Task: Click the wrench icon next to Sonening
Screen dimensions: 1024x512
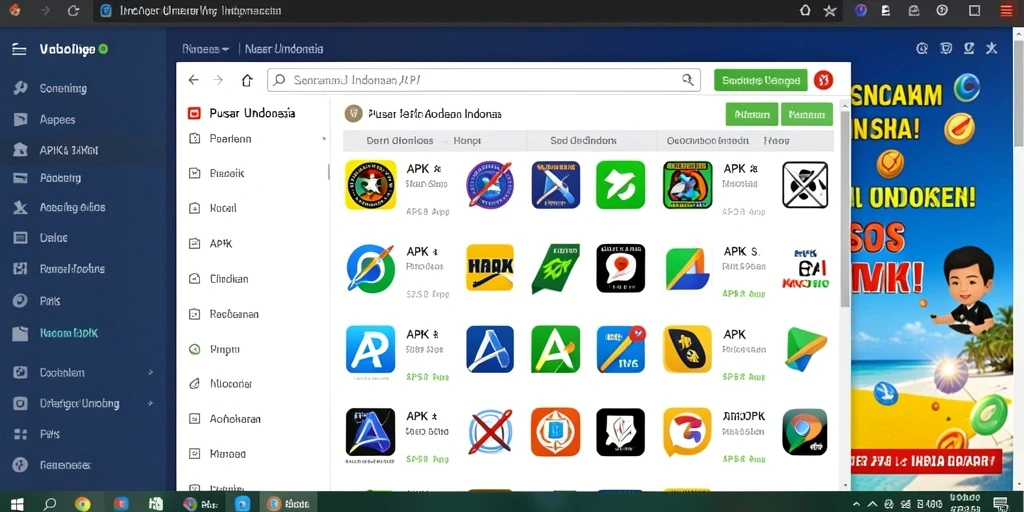Action: [x=20, y=88]
